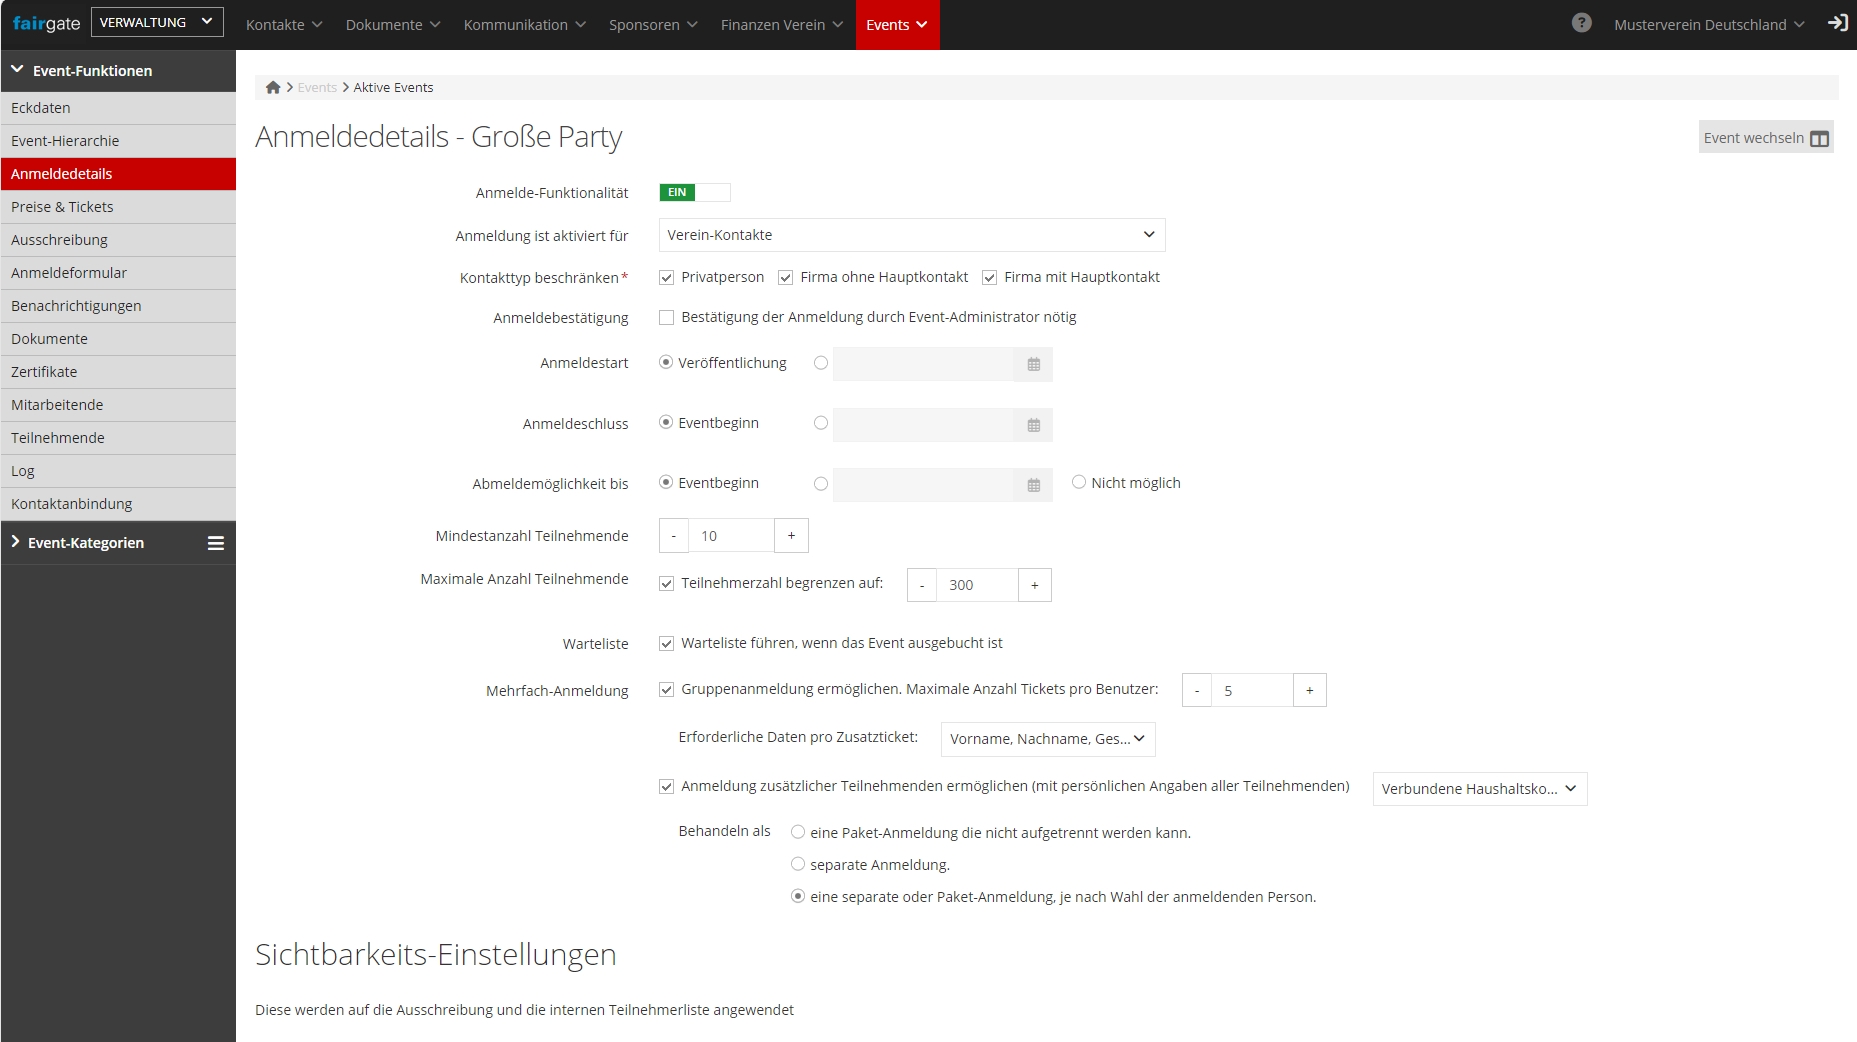Go to Eckdaten in sidebar
Image resolution: width=1857 pixels, height=1042 pixels.
point(118,108)
